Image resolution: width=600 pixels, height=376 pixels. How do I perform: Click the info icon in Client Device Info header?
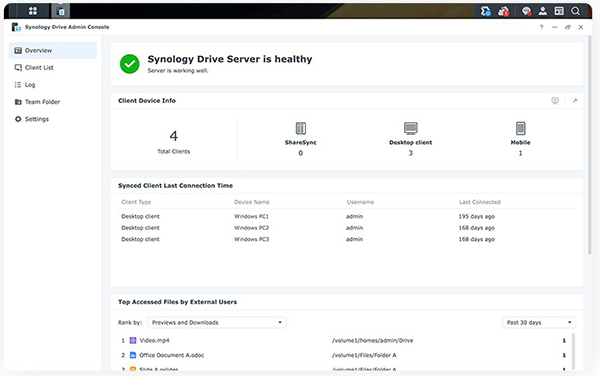[x=555, y=101]
